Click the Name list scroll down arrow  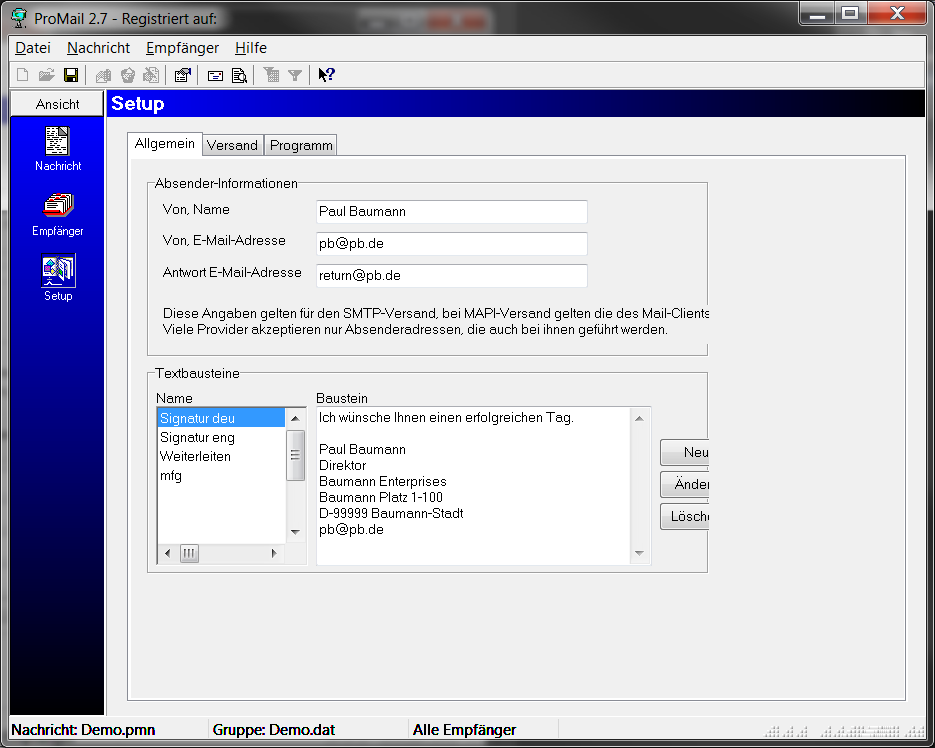click(x=295, y=532)
